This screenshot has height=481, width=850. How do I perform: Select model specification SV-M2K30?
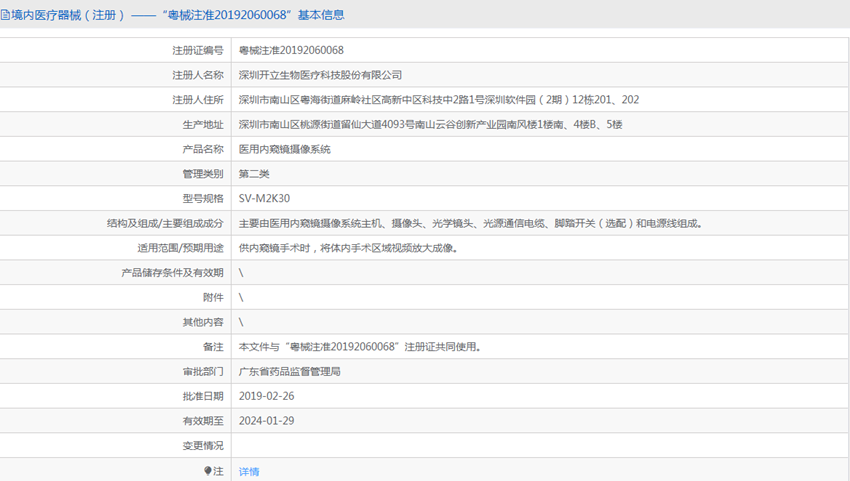coord(265,198)
